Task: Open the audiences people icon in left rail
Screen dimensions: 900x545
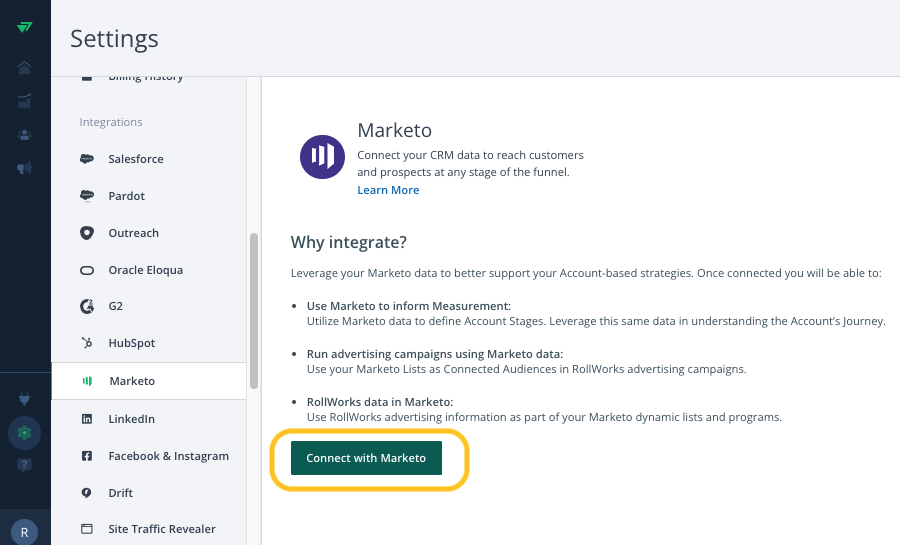Action: tap(24, 135)
